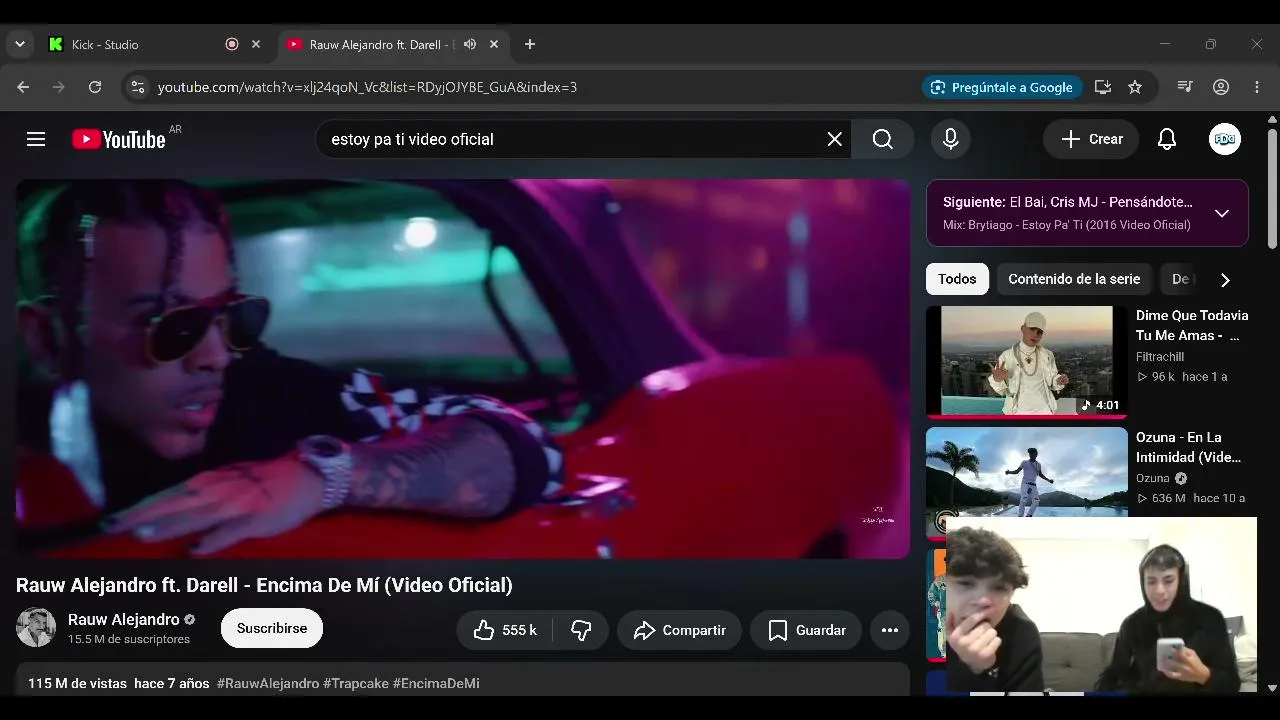Image resolution: width=1280 pixels, height=720 pixels.
Task: Click the video title 'Encima De Mí (Video Oficial)'
Action: [264, 585]
